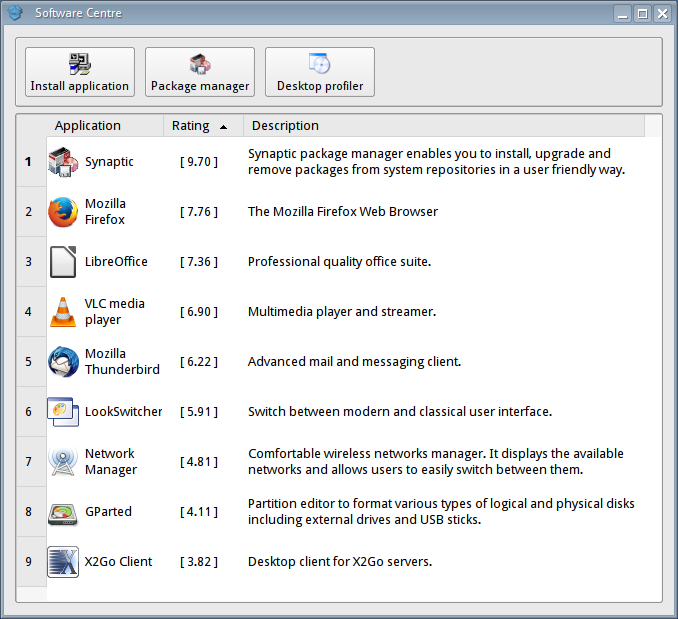This screenshot has width=678, height=619.
Task: Click the rating value [ 6.90 ]
Action: click(x=199, y=312)
